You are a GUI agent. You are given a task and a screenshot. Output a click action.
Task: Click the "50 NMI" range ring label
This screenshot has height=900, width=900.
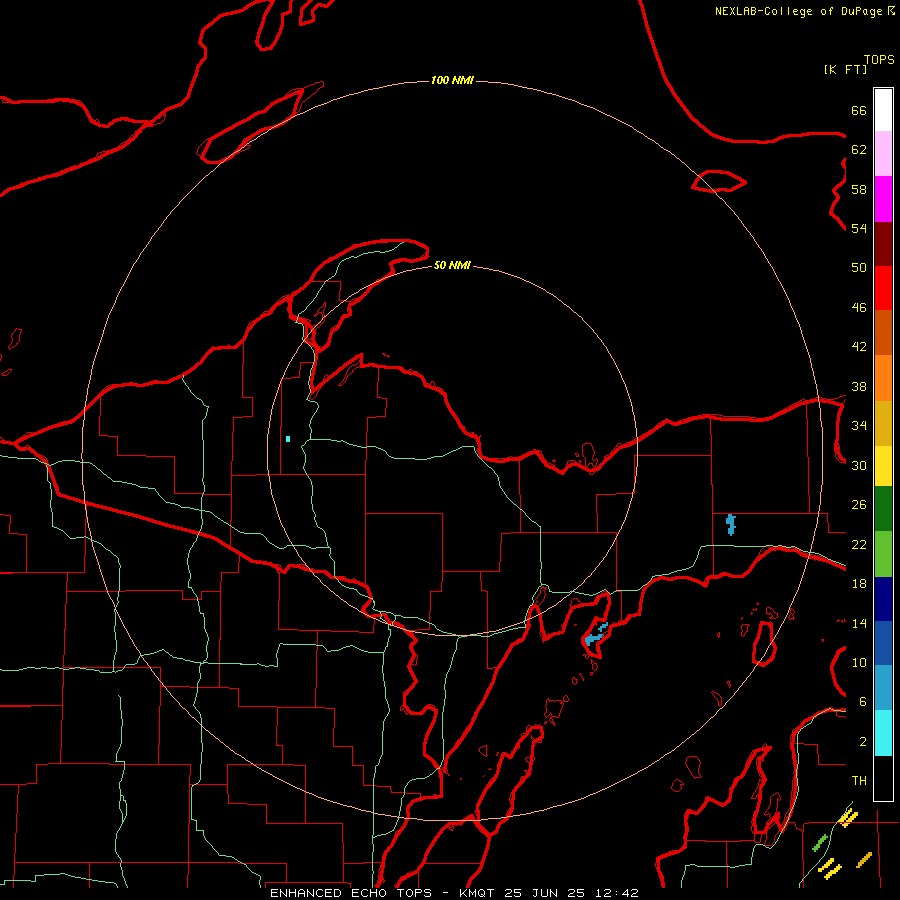click(x=452, y=265)
